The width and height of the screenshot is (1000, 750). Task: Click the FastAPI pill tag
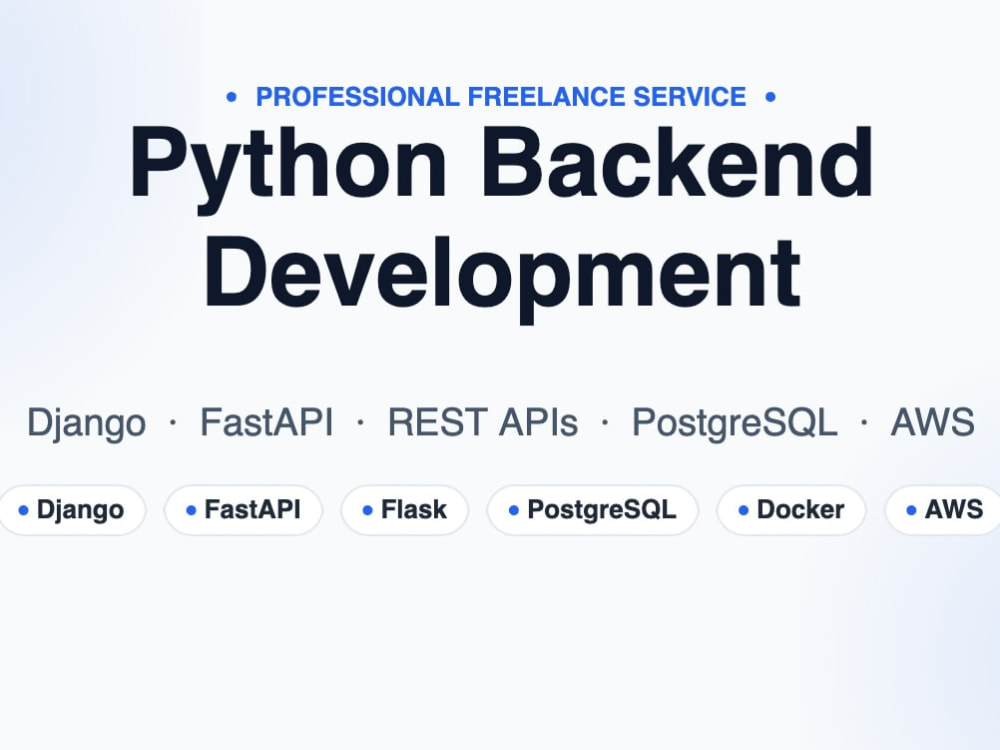pos(243,510)
